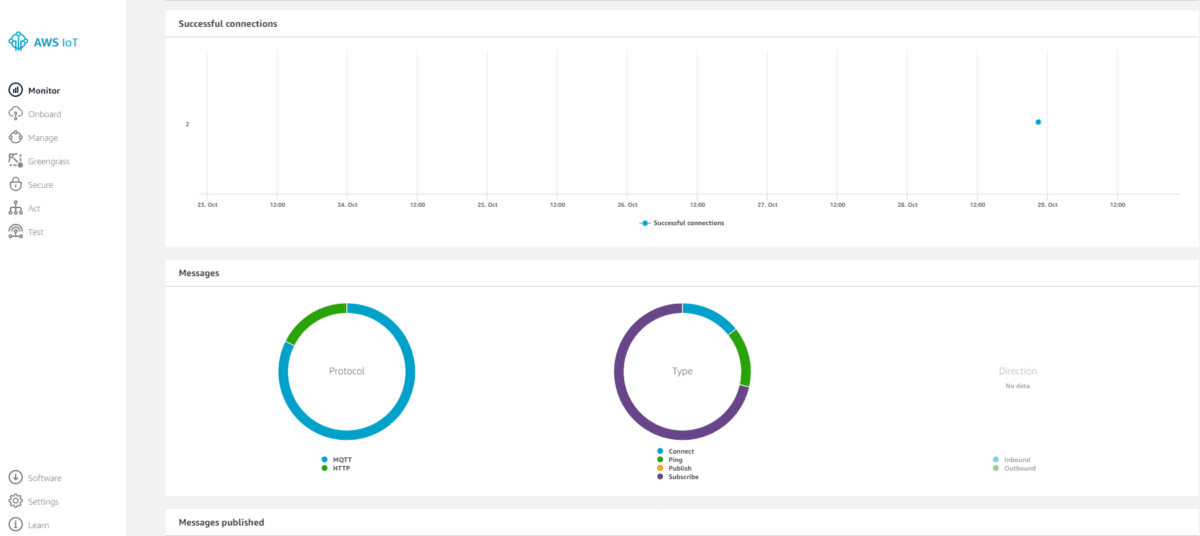The width and height of the screenshot is (1200, 536).
Task: Click the y-axis value 2
Action: (x=187, y=124)
